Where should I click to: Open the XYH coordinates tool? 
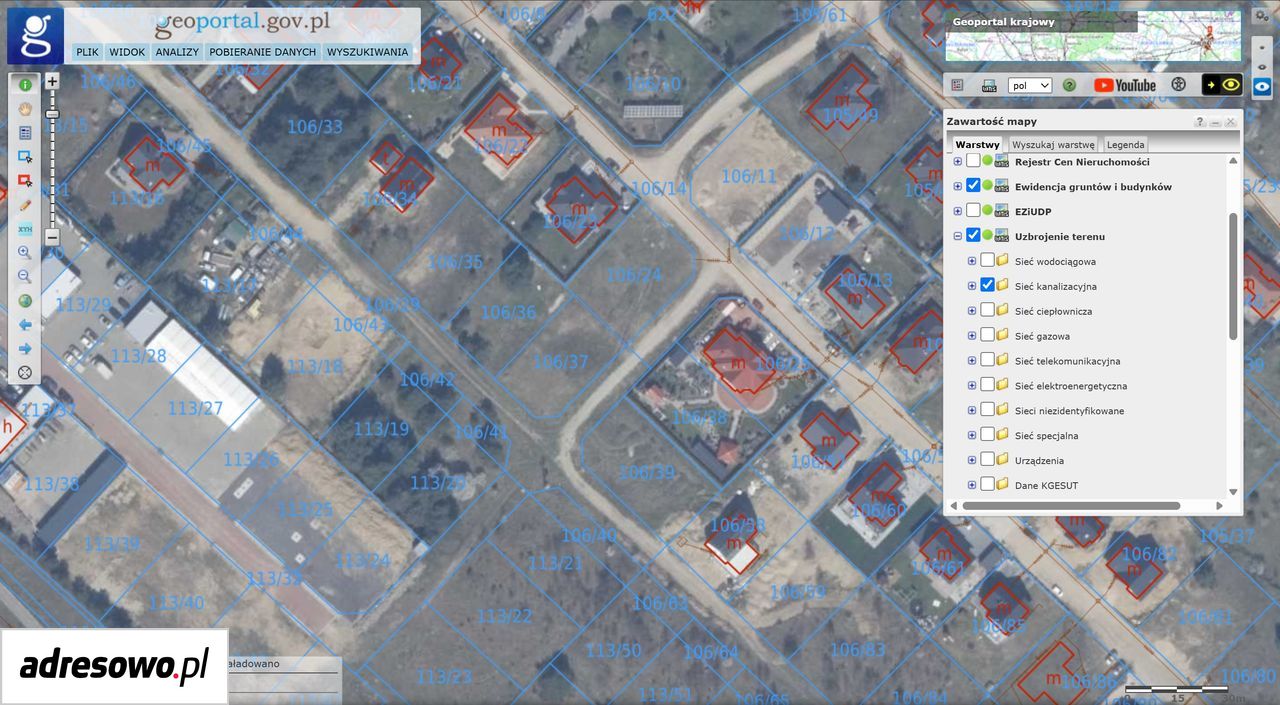(25, 229)
